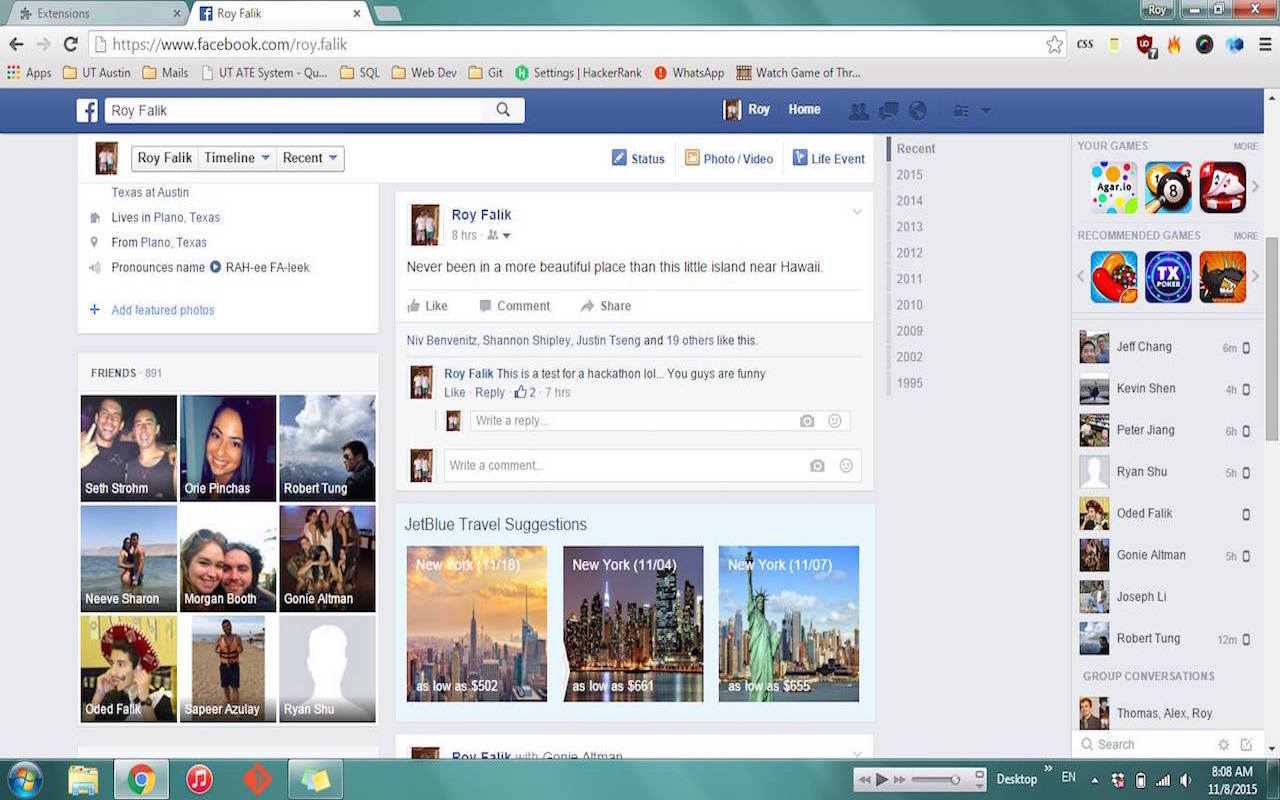
Task: Click Add featured photos link
Action: pos(163,310)
